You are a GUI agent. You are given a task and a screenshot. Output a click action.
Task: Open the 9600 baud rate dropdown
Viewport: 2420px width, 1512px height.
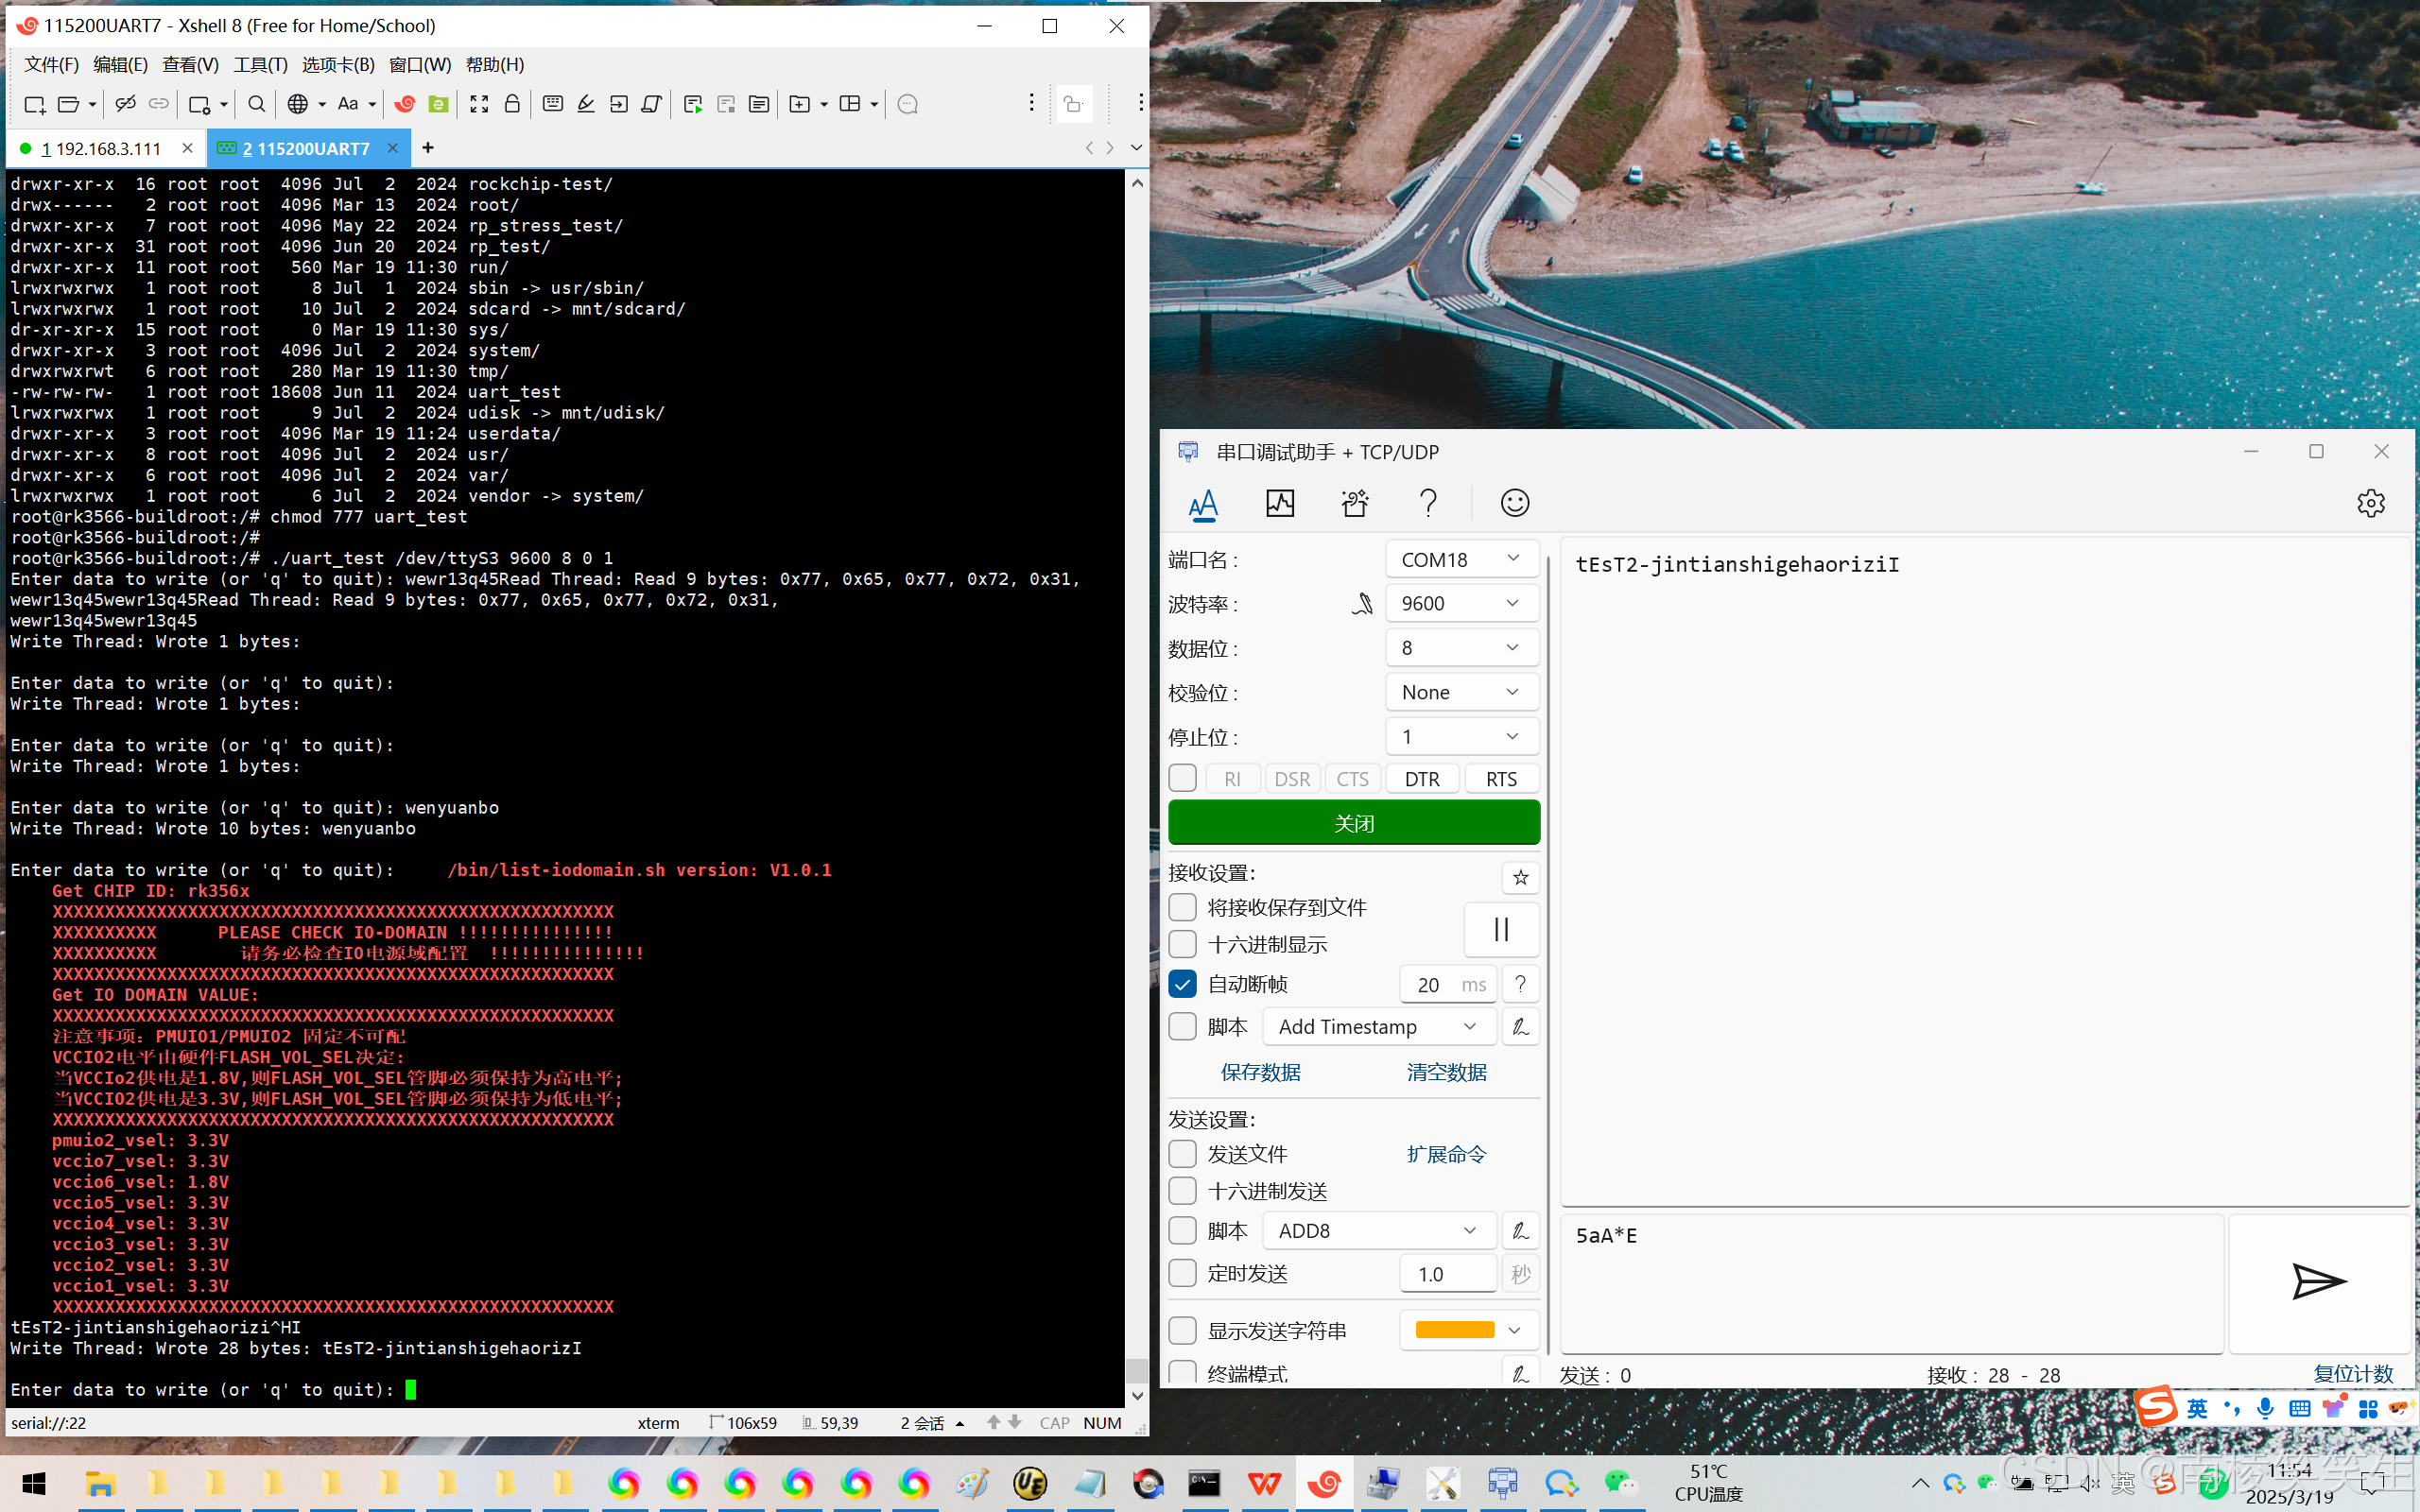pyautogui.click(x=1461, y=603)
